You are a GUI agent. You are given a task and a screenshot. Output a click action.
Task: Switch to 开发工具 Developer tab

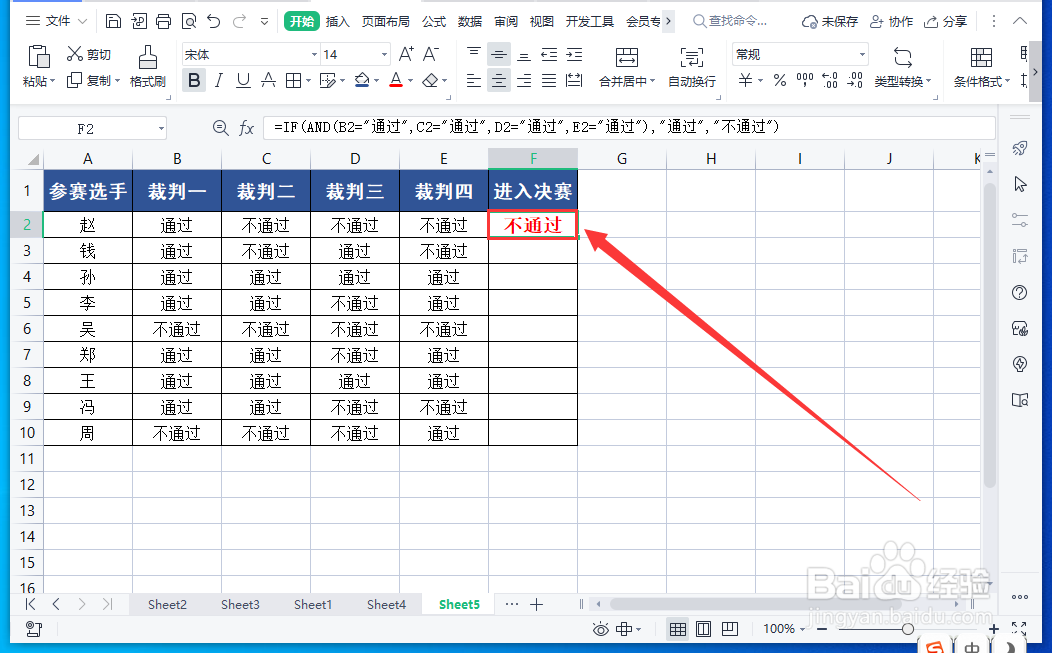[x=590, y=21]
